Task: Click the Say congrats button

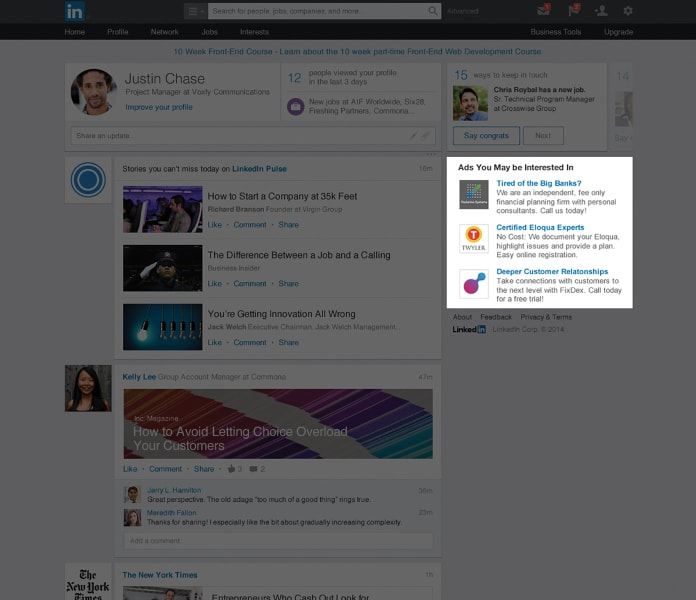Action: (486, 136)
